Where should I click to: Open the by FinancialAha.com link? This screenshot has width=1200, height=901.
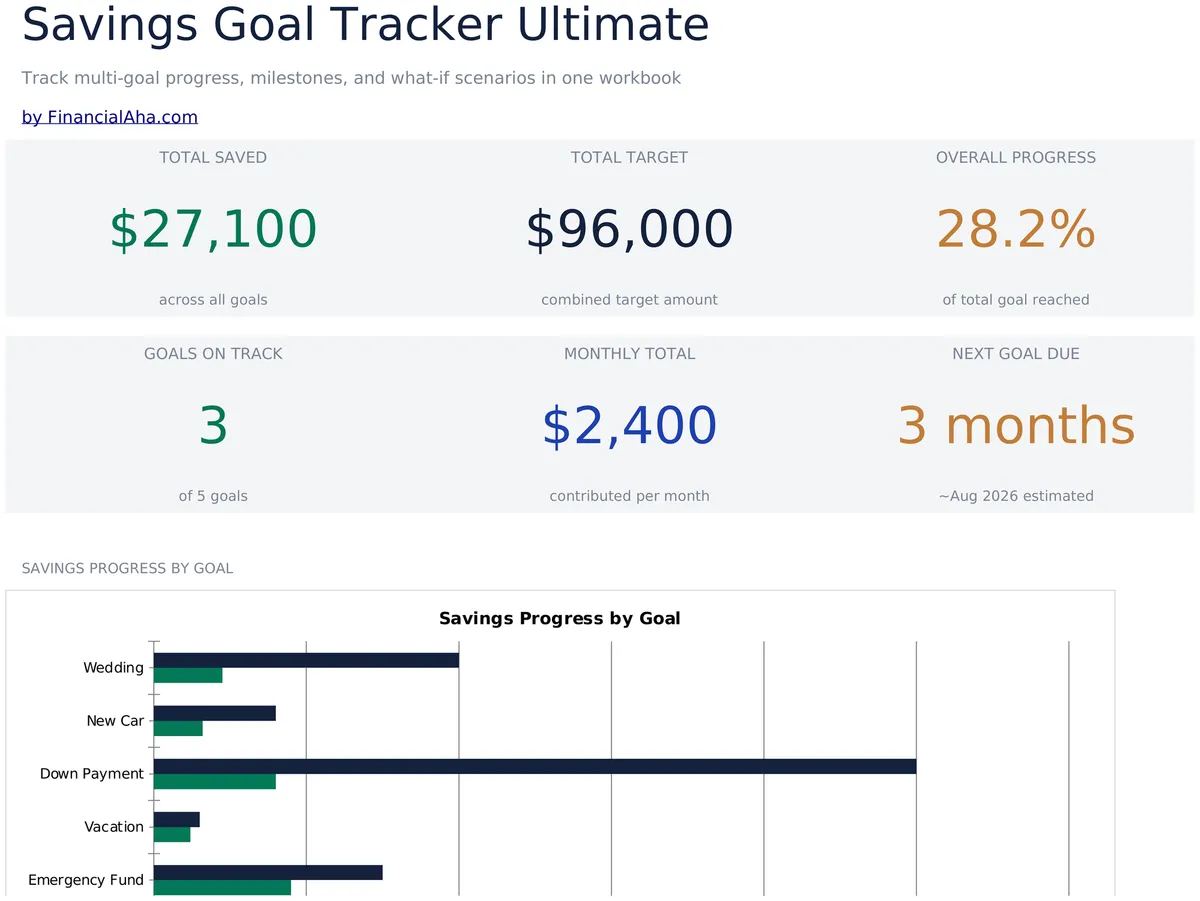pyautogui.click(x=110, y=117)
